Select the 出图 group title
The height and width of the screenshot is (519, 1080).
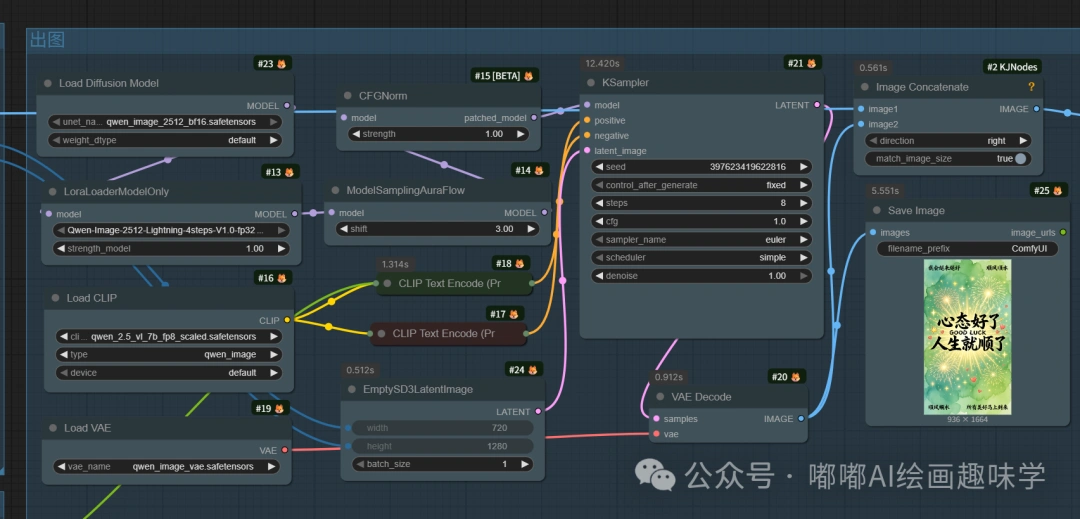tap(46, 40)
